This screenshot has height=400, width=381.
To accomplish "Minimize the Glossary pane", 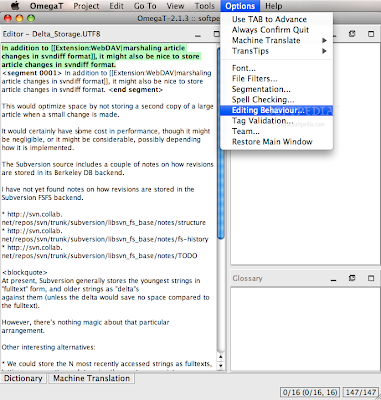I will coord(333,279).
